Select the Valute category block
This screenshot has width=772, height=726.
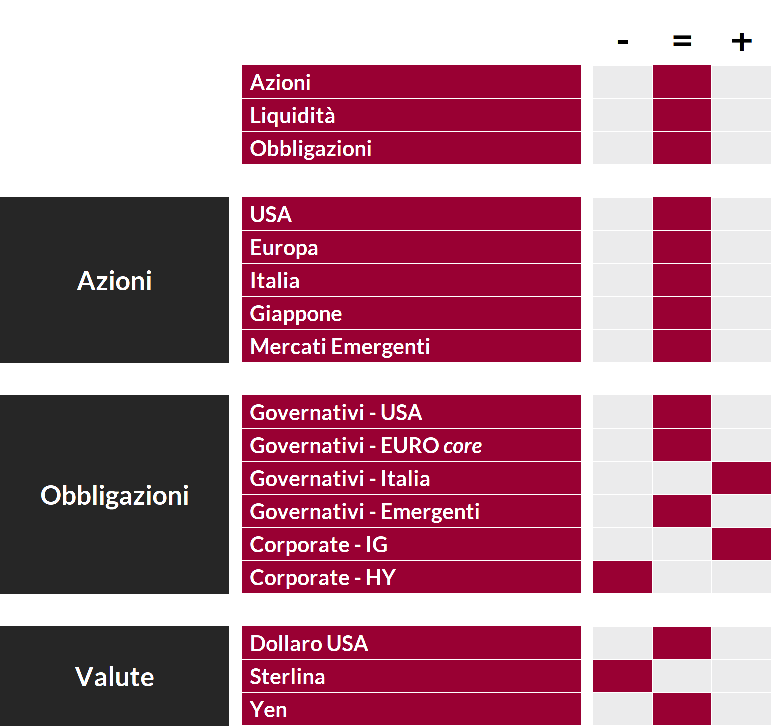pos(115,676)
